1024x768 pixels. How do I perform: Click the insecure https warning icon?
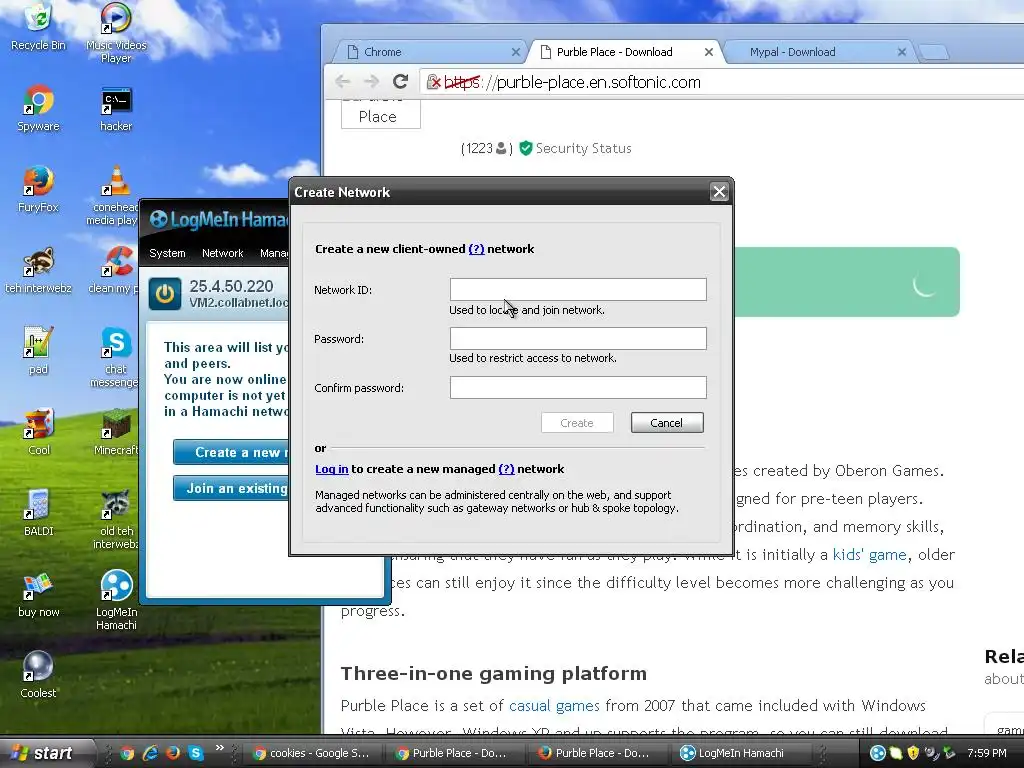point(434,82)
